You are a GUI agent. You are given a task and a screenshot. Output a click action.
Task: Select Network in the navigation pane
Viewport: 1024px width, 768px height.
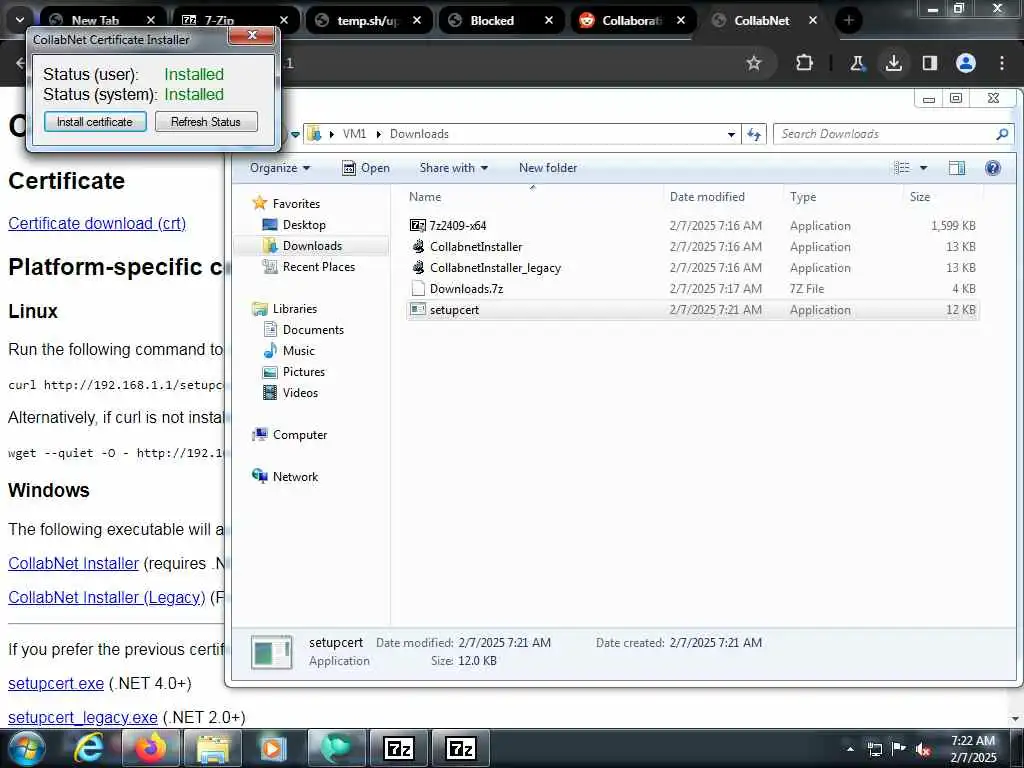[x=295, y=477]
